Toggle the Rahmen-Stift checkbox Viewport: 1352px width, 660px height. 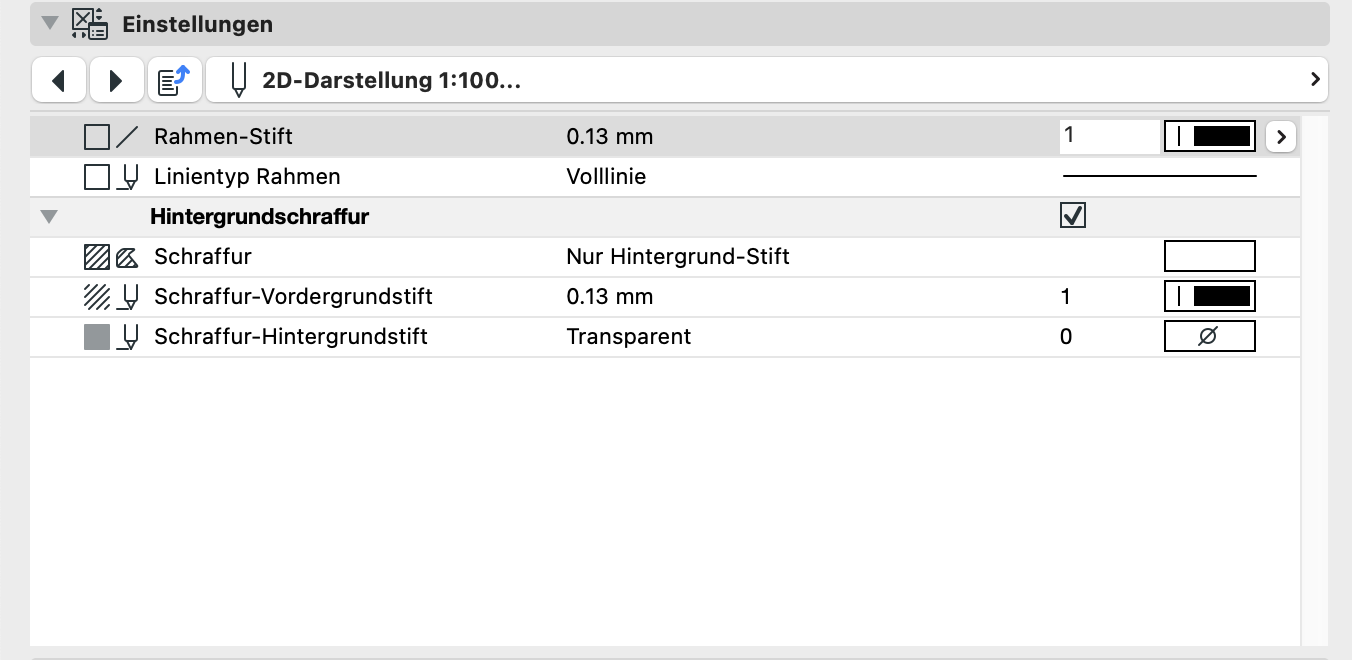pyautogui.click(x=97, y=136)
